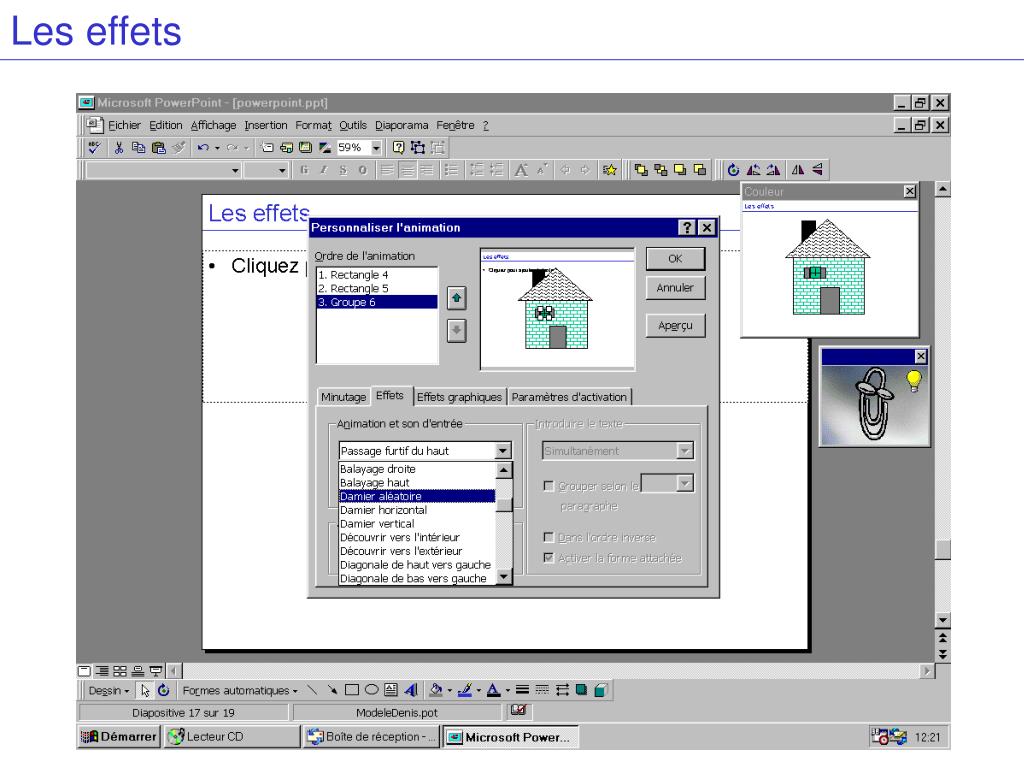Screen dimensions: 1024x768
Task: Select 'Damier horizontal' in the effects list
Action: point(417,510)
